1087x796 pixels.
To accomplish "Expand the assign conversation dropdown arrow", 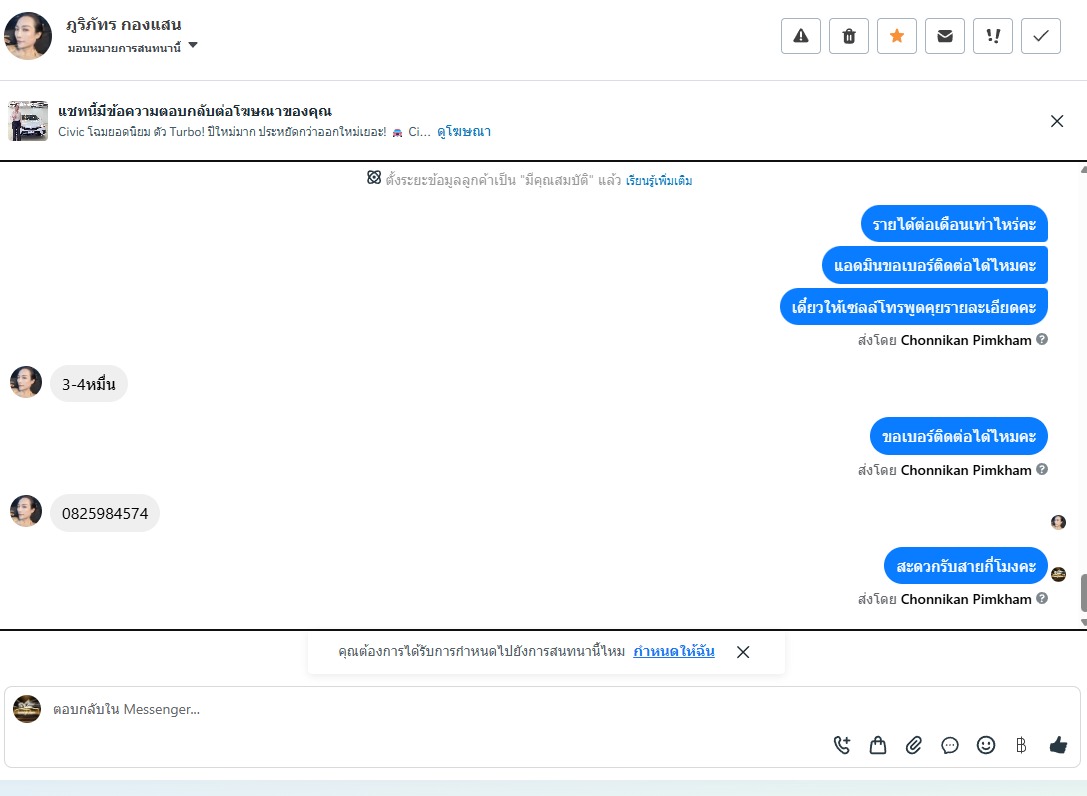I will click(193, 45).
